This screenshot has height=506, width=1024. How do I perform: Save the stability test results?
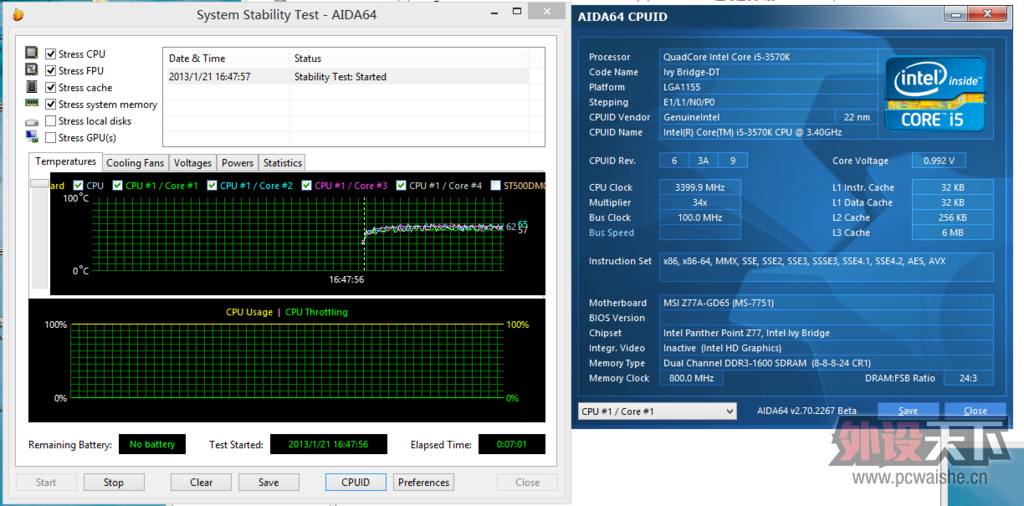[268, 482]
